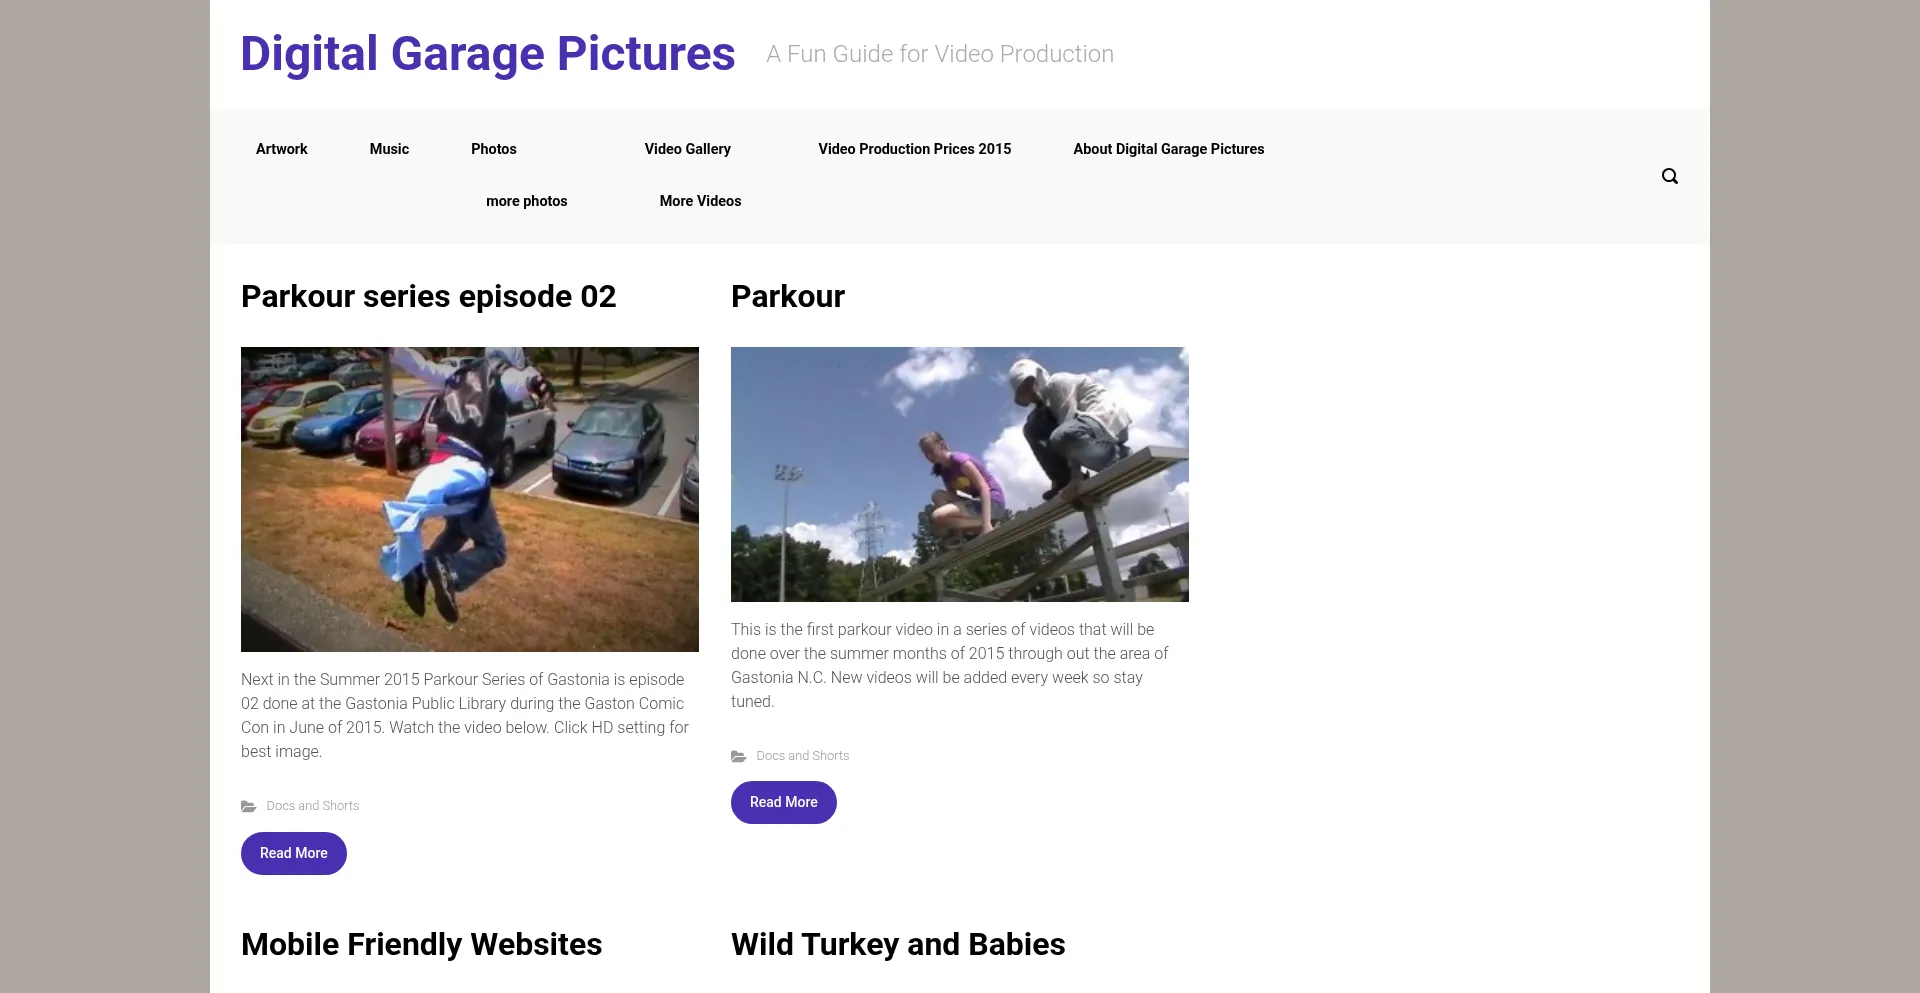1920x993 pixels.
Task: Open the Parkour post title
Action: point(787,297)
